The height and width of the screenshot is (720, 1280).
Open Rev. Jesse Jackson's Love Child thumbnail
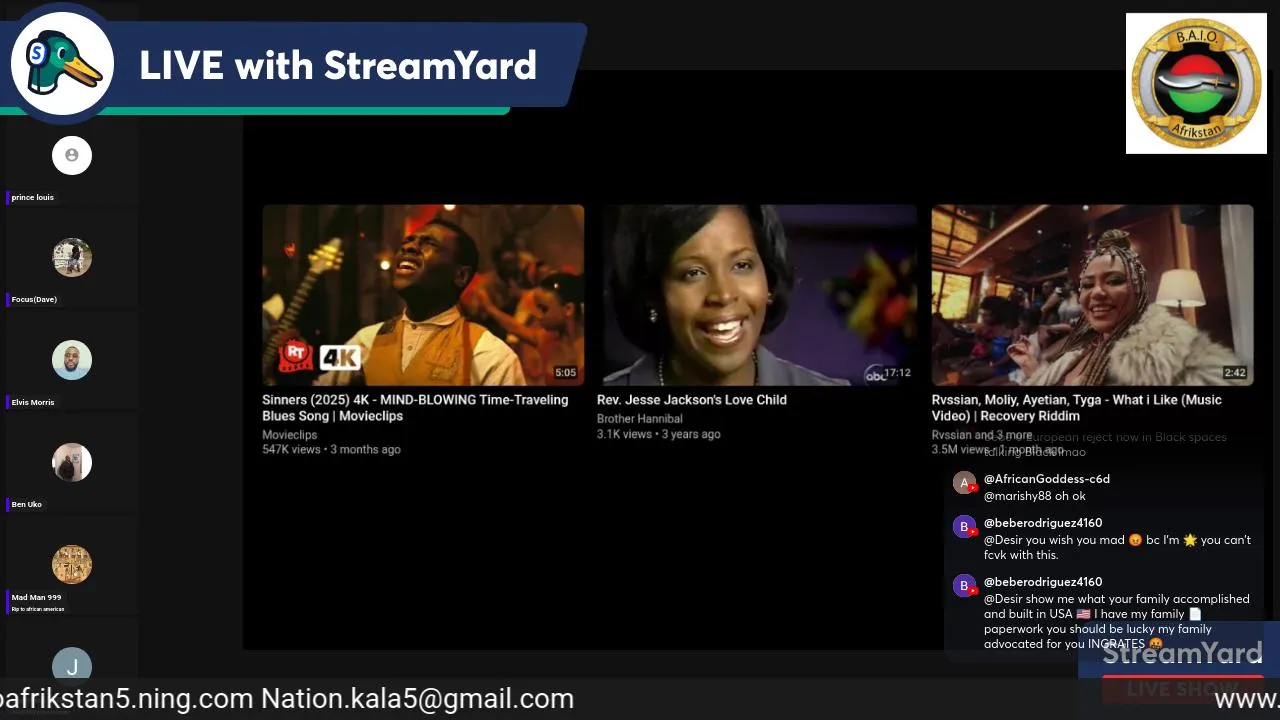click(757, 295)
